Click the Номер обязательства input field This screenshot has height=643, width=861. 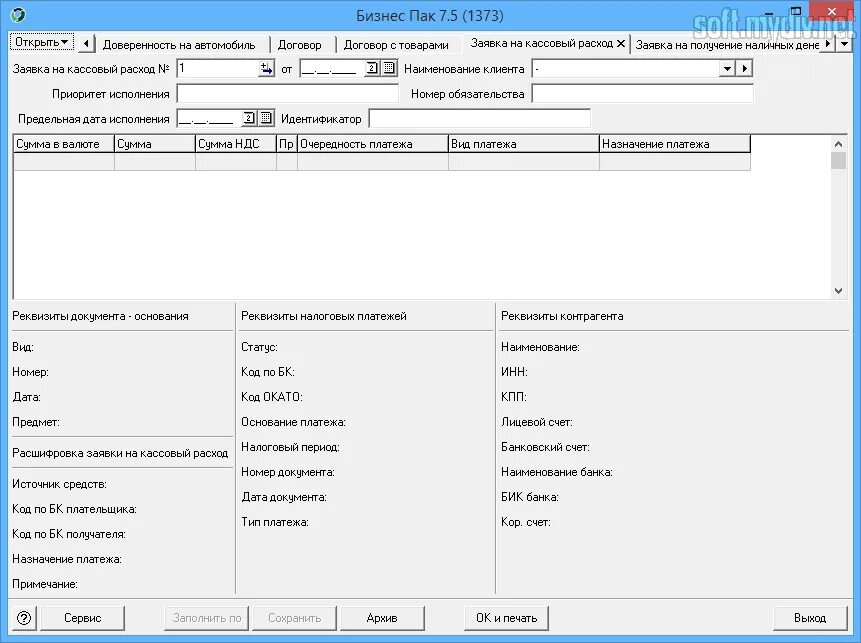(642, 94)
